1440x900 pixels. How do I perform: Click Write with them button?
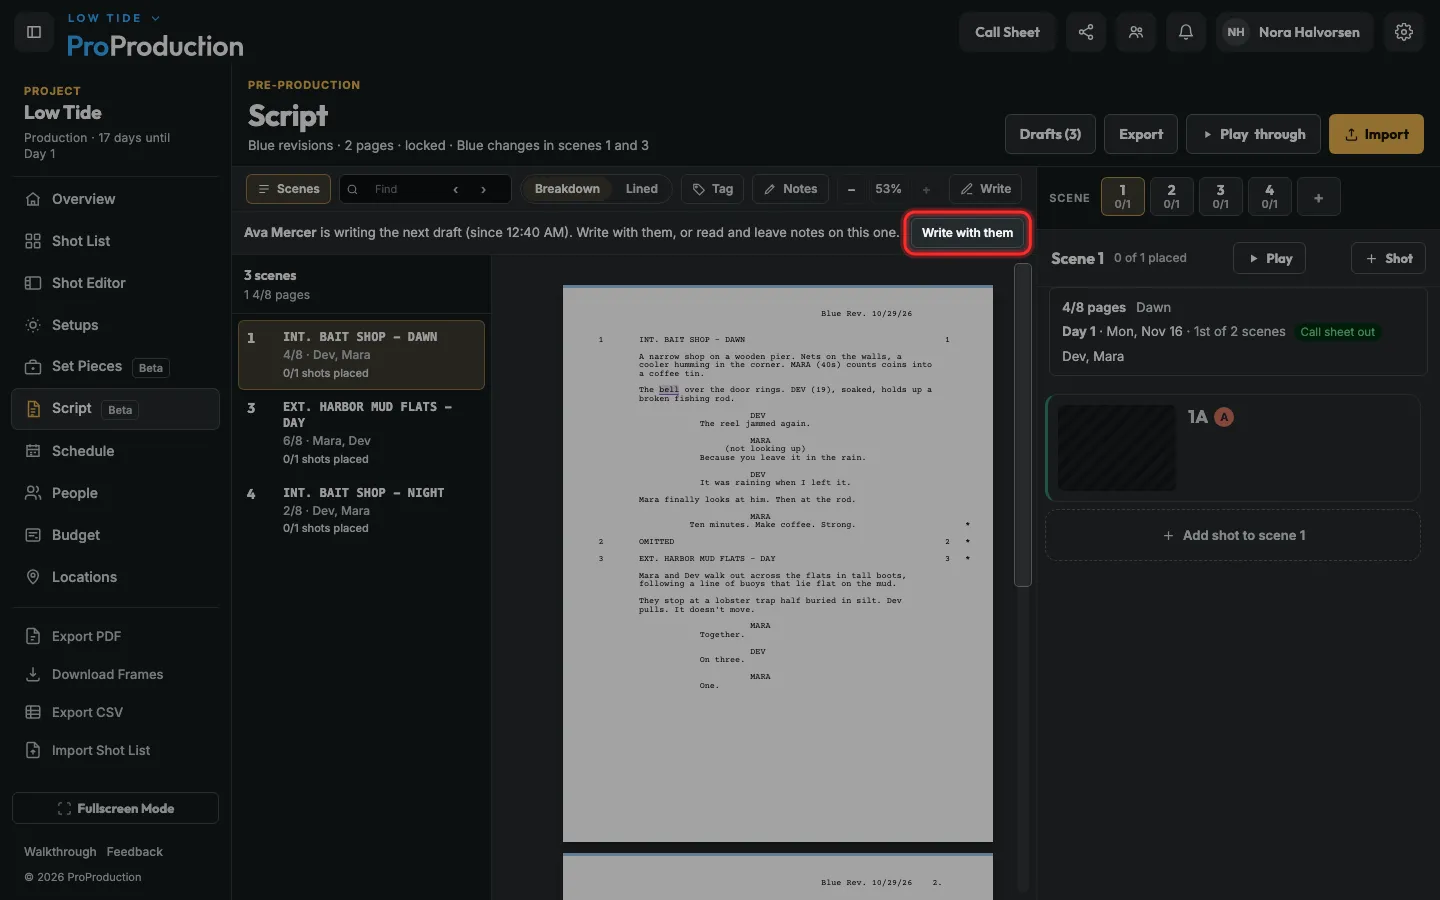click(x=967, y=233)
